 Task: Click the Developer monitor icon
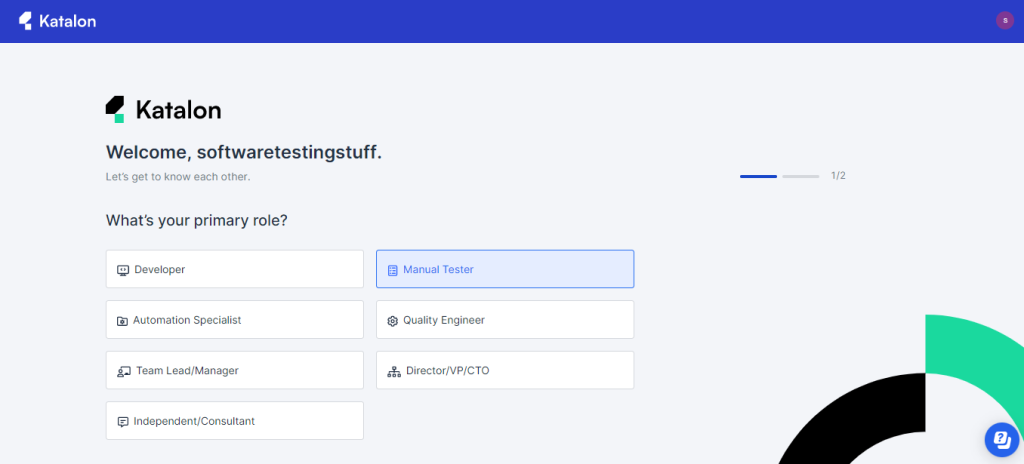(x=123, y=270)
